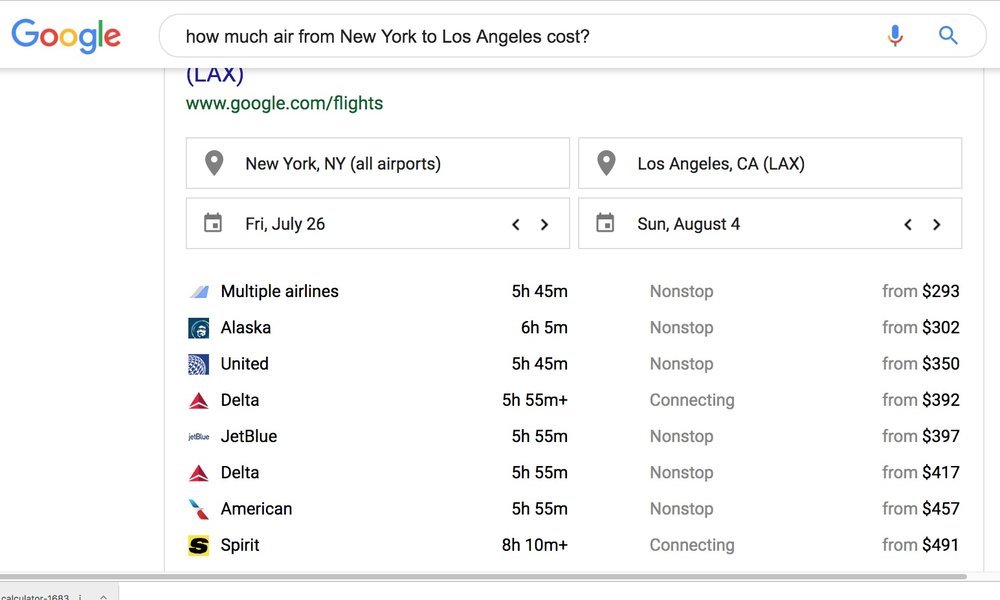Screen dimensions: 1000x600
Task: Click the Alaska airline logo
Action: 199,328
